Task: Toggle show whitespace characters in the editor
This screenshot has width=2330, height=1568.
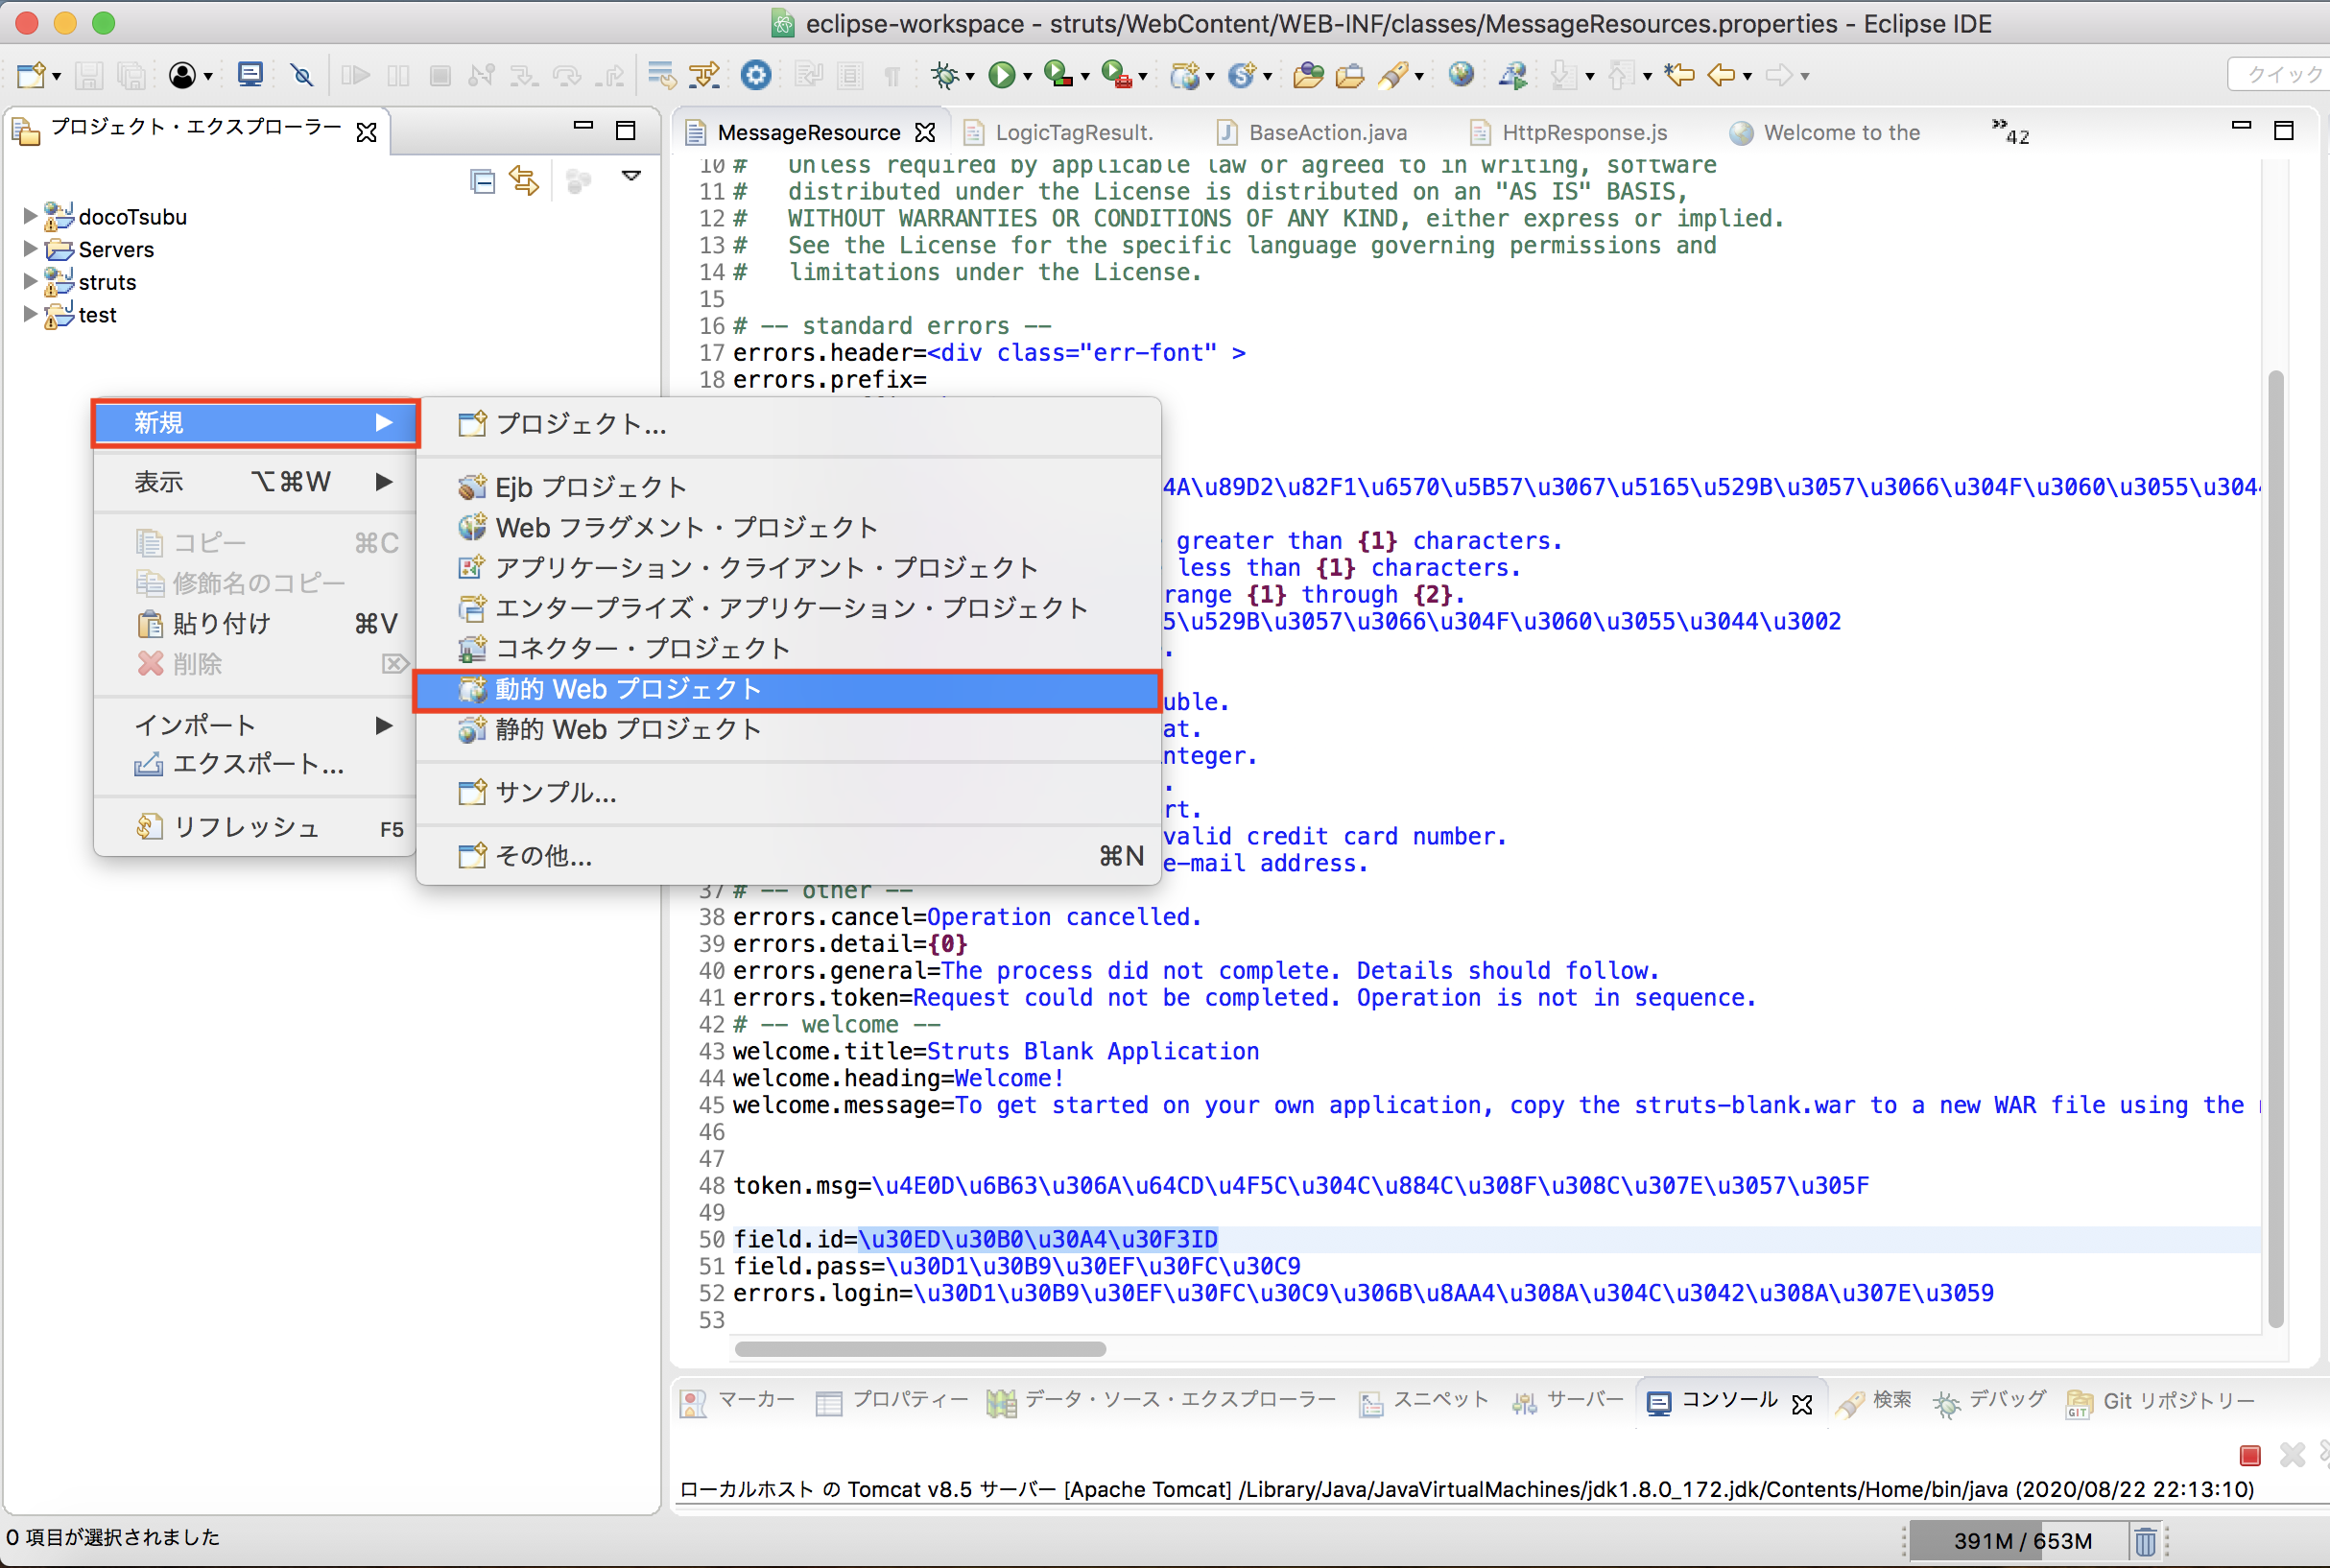Action: [x=893, y=75]
